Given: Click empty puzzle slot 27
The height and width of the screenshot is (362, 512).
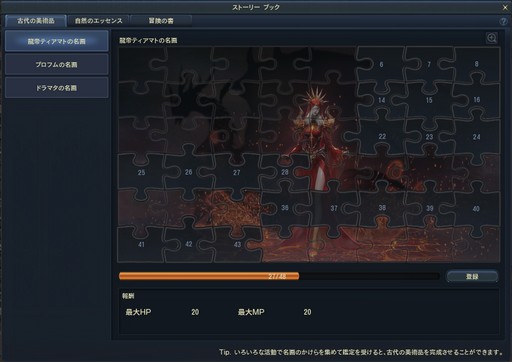Looking at the screenshot, I should tap(236, 172).
